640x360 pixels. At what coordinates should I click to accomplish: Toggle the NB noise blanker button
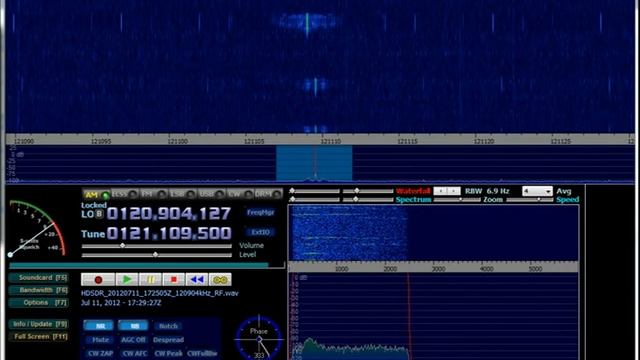tap(133, 326)
